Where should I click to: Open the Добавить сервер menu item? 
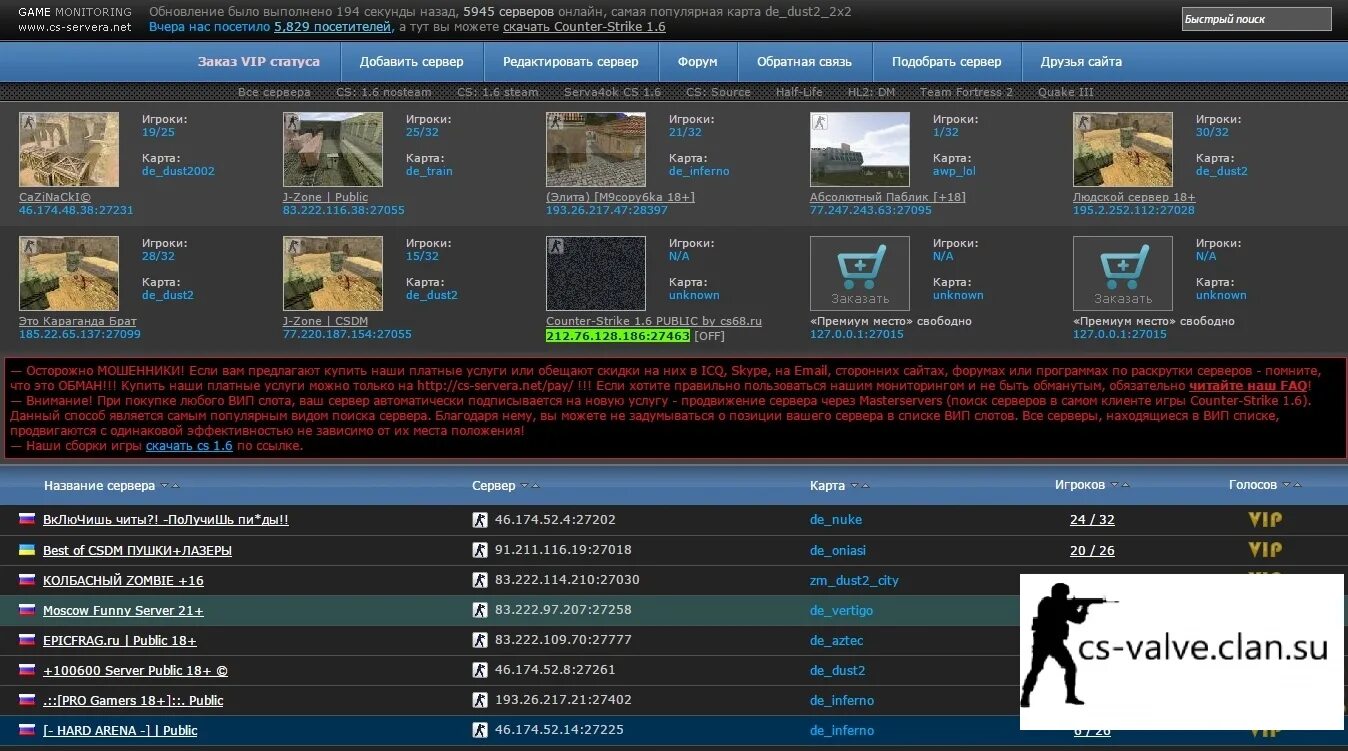pyautogui.click(x=412, y=62)
